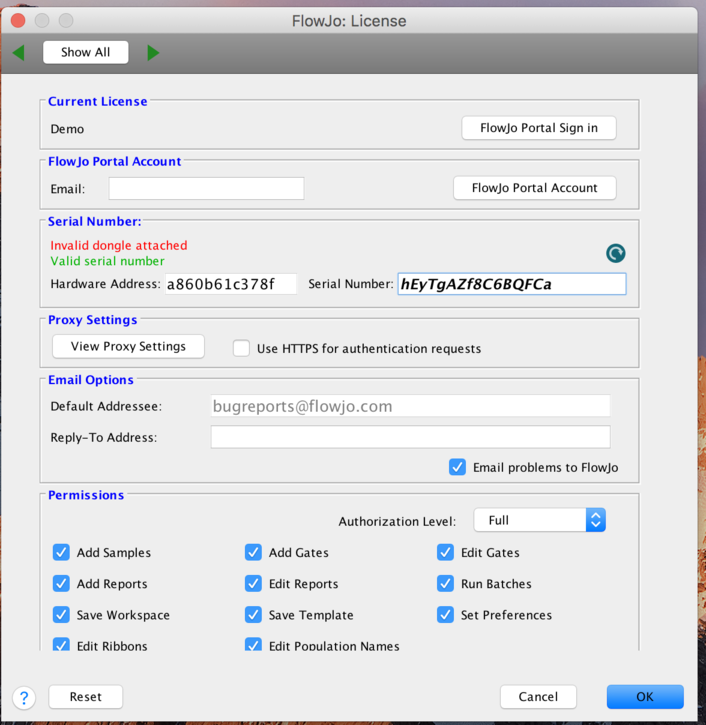Uncheck the Edit Gates permission

tap(445, 552)
